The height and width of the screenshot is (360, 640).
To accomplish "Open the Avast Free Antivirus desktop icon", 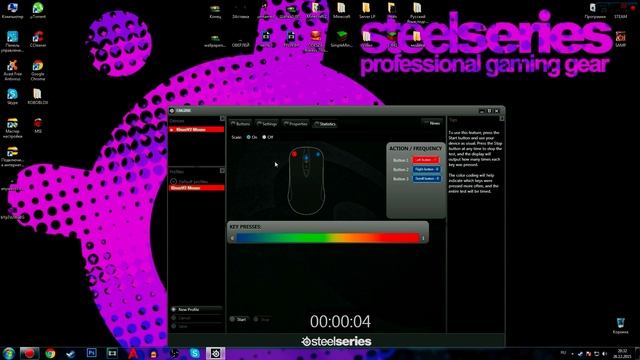I will tap(12, 70).
